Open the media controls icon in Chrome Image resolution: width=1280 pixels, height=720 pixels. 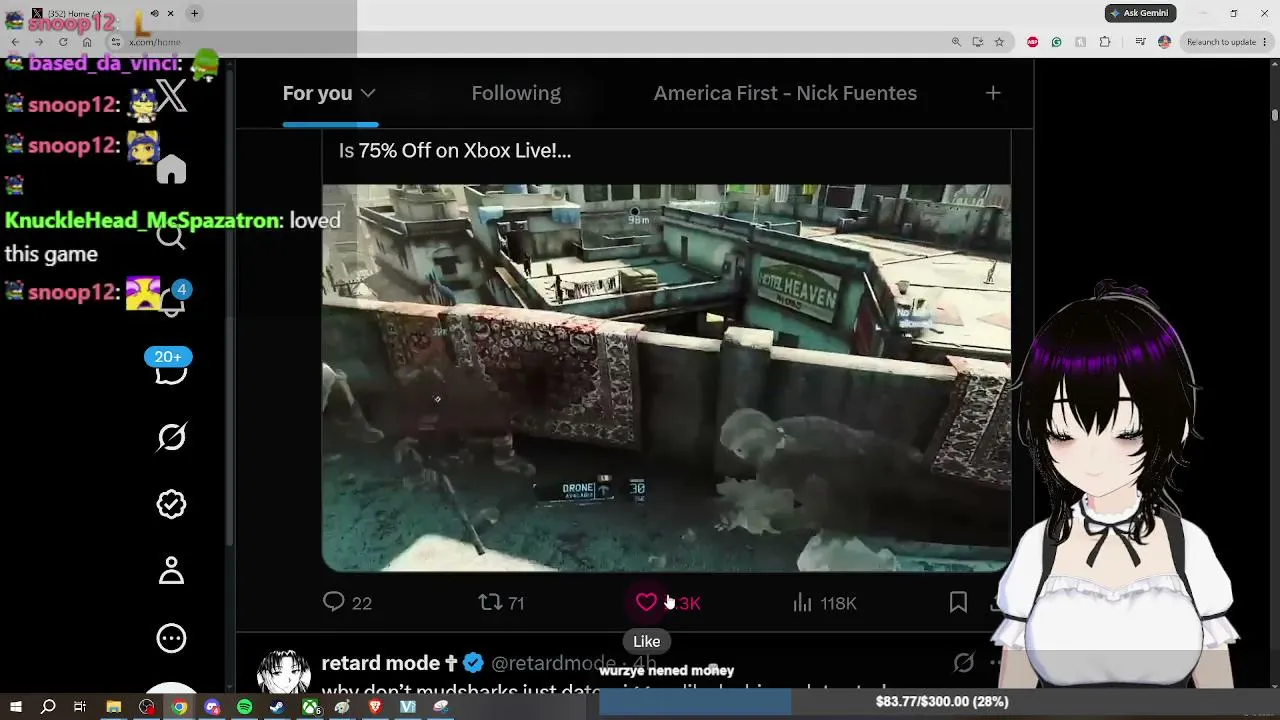click(x=1139, y=42)
